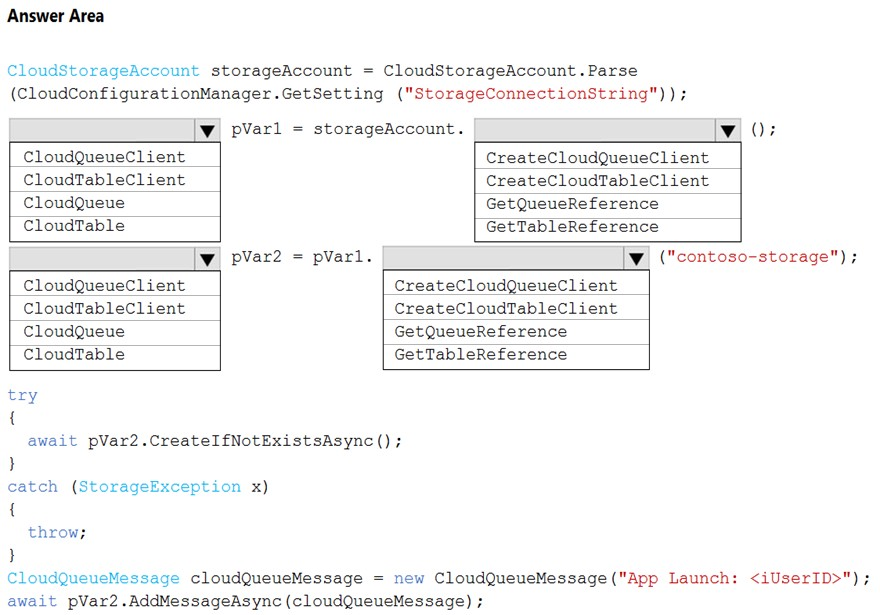Choose CreateCloudTableClient in storageAccount method list

click(x=608, y=181)
